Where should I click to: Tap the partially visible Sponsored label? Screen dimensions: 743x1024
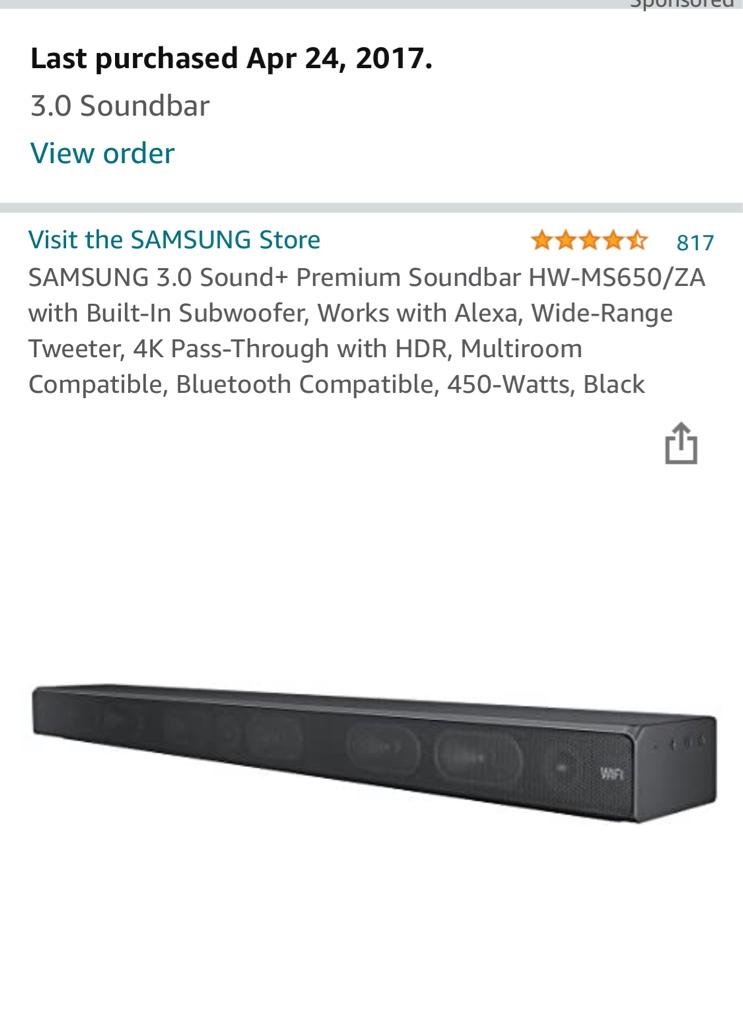coord(682,3)
